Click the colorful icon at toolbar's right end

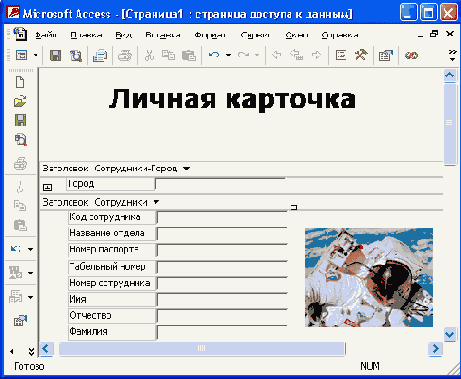click(411, 55)
